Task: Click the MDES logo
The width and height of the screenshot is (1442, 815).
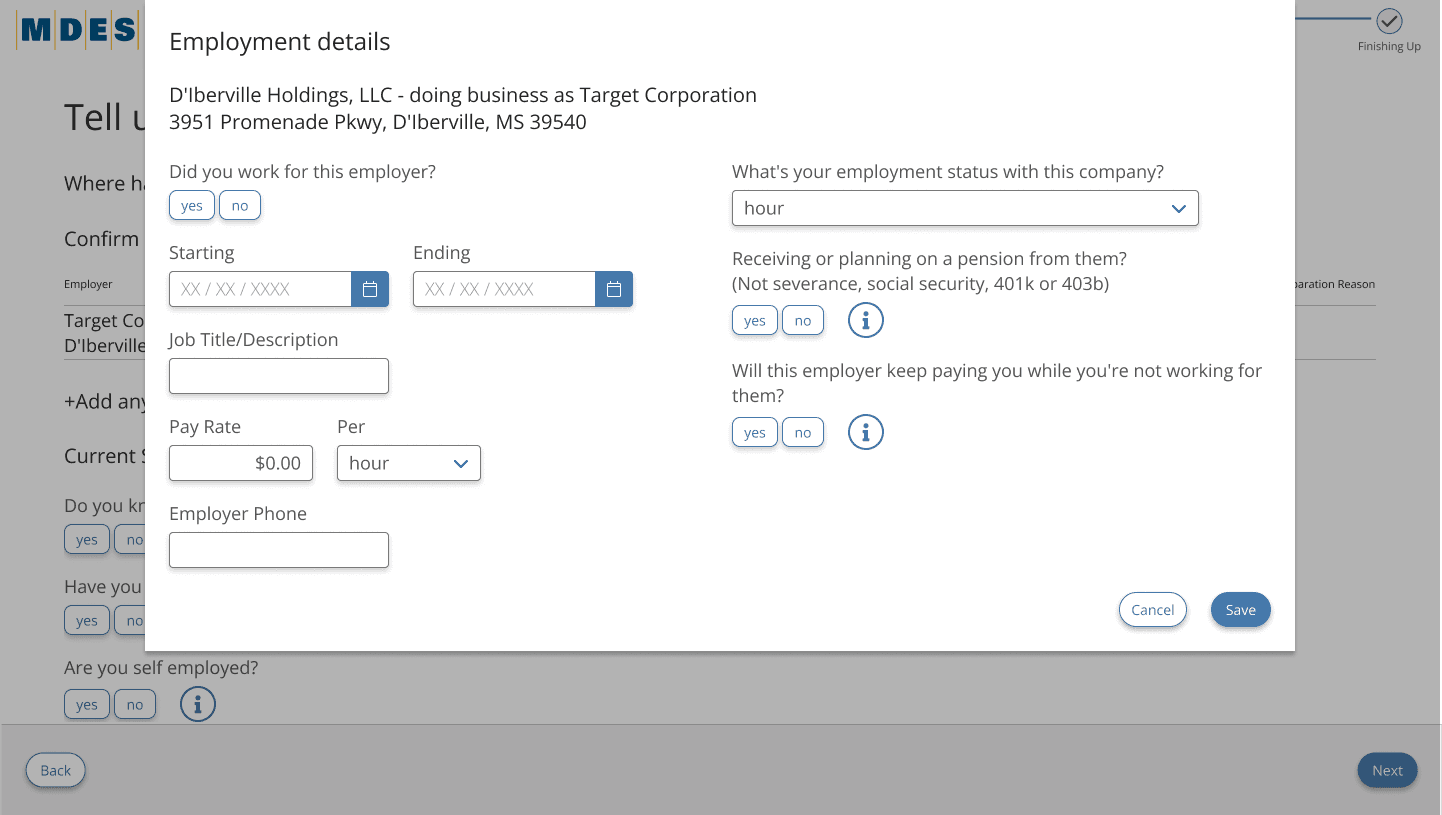Action: point(76,31)
